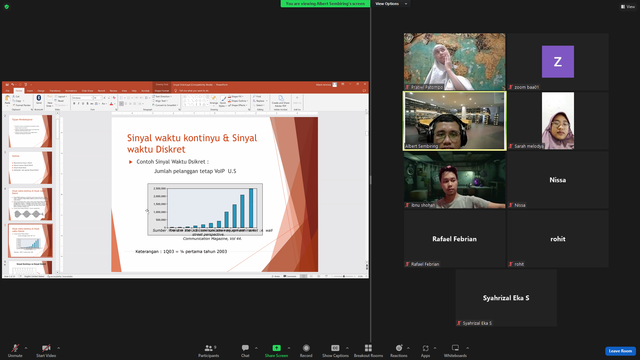Screen dimensions: 640x360
Task: Select the Syahrizal Eka S participant tile
Action: (x=506, y=298)
